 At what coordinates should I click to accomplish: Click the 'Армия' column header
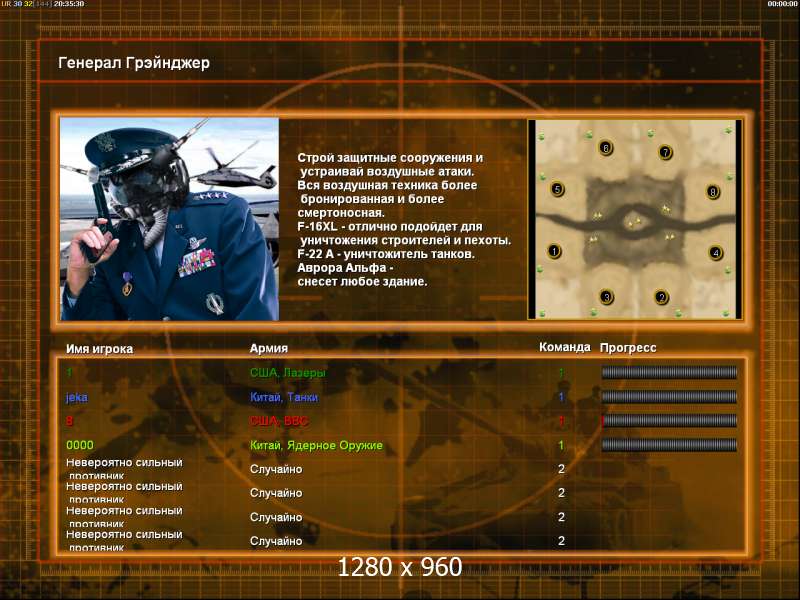[x=269, y=348]
